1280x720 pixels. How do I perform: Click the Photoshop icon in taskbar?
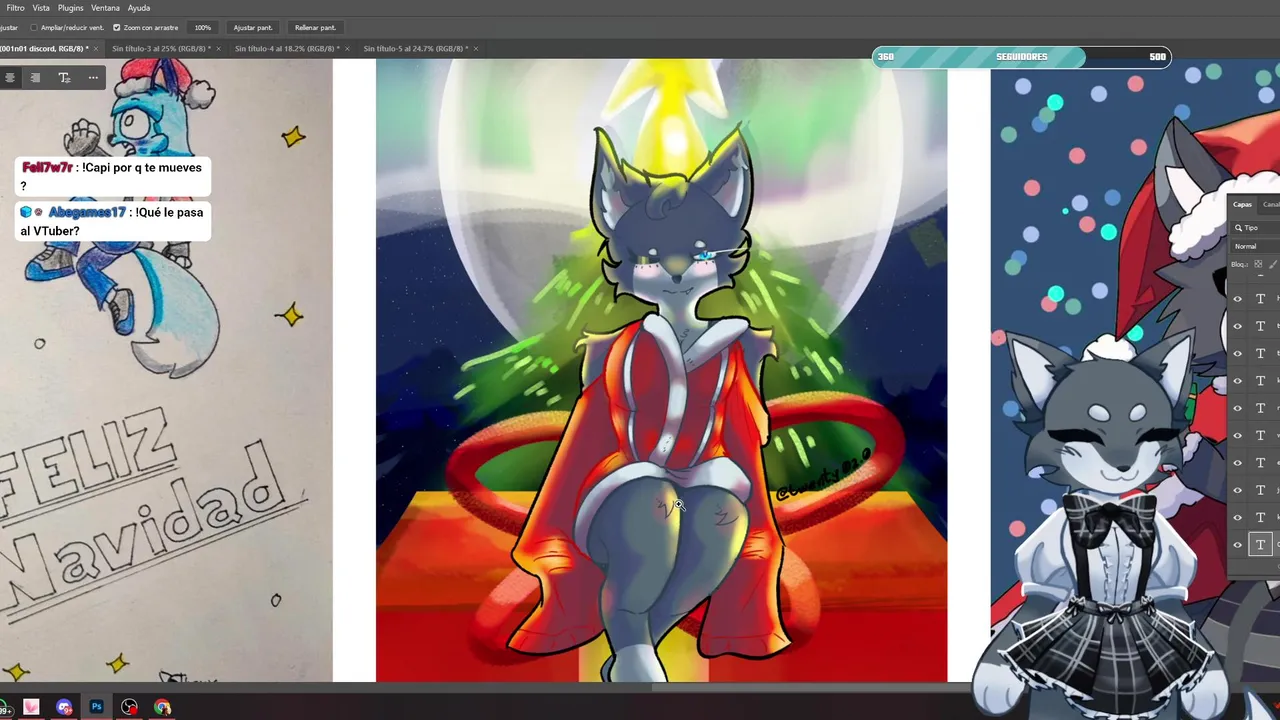point(97,707)
